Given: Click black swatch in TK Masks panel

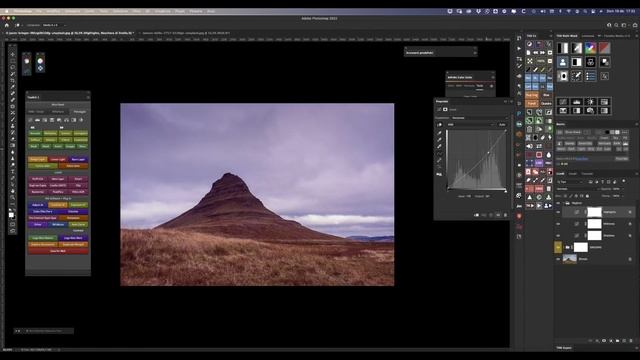Looking at the screenshot, I should (x=607, y=132).
